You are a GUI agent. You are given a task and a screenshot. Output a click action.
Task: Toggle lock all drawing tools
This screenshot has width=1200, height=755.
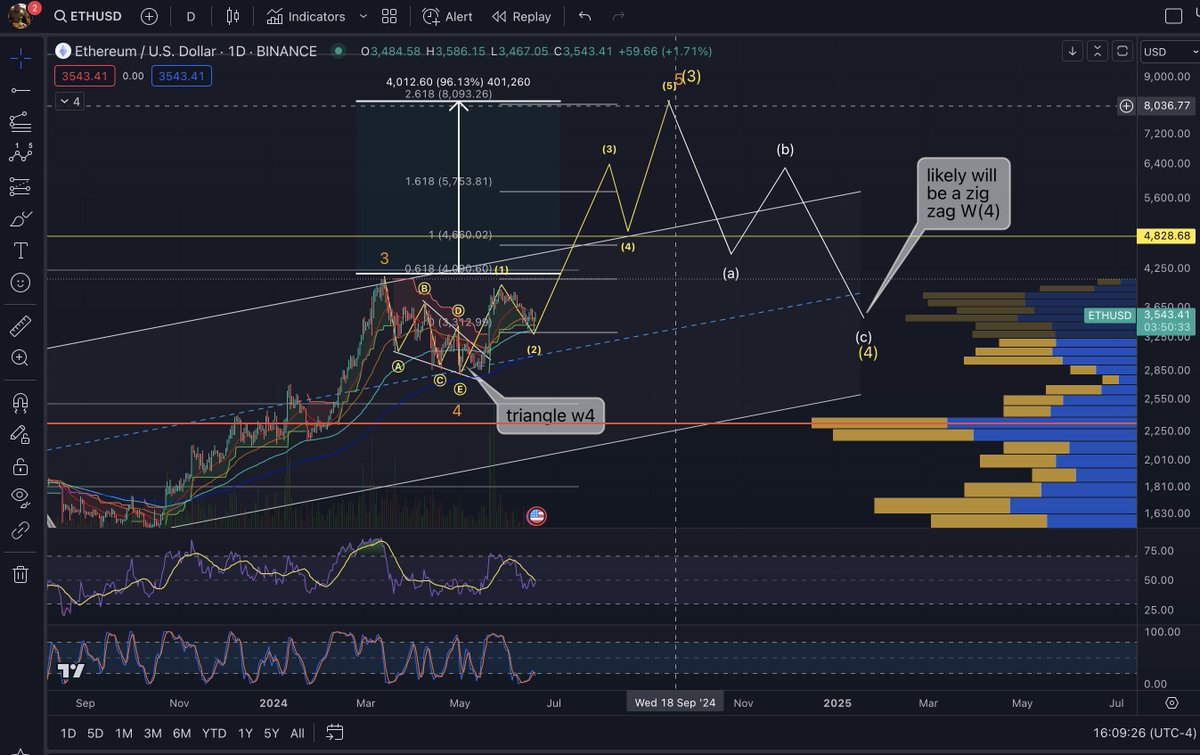pos(20,466)
